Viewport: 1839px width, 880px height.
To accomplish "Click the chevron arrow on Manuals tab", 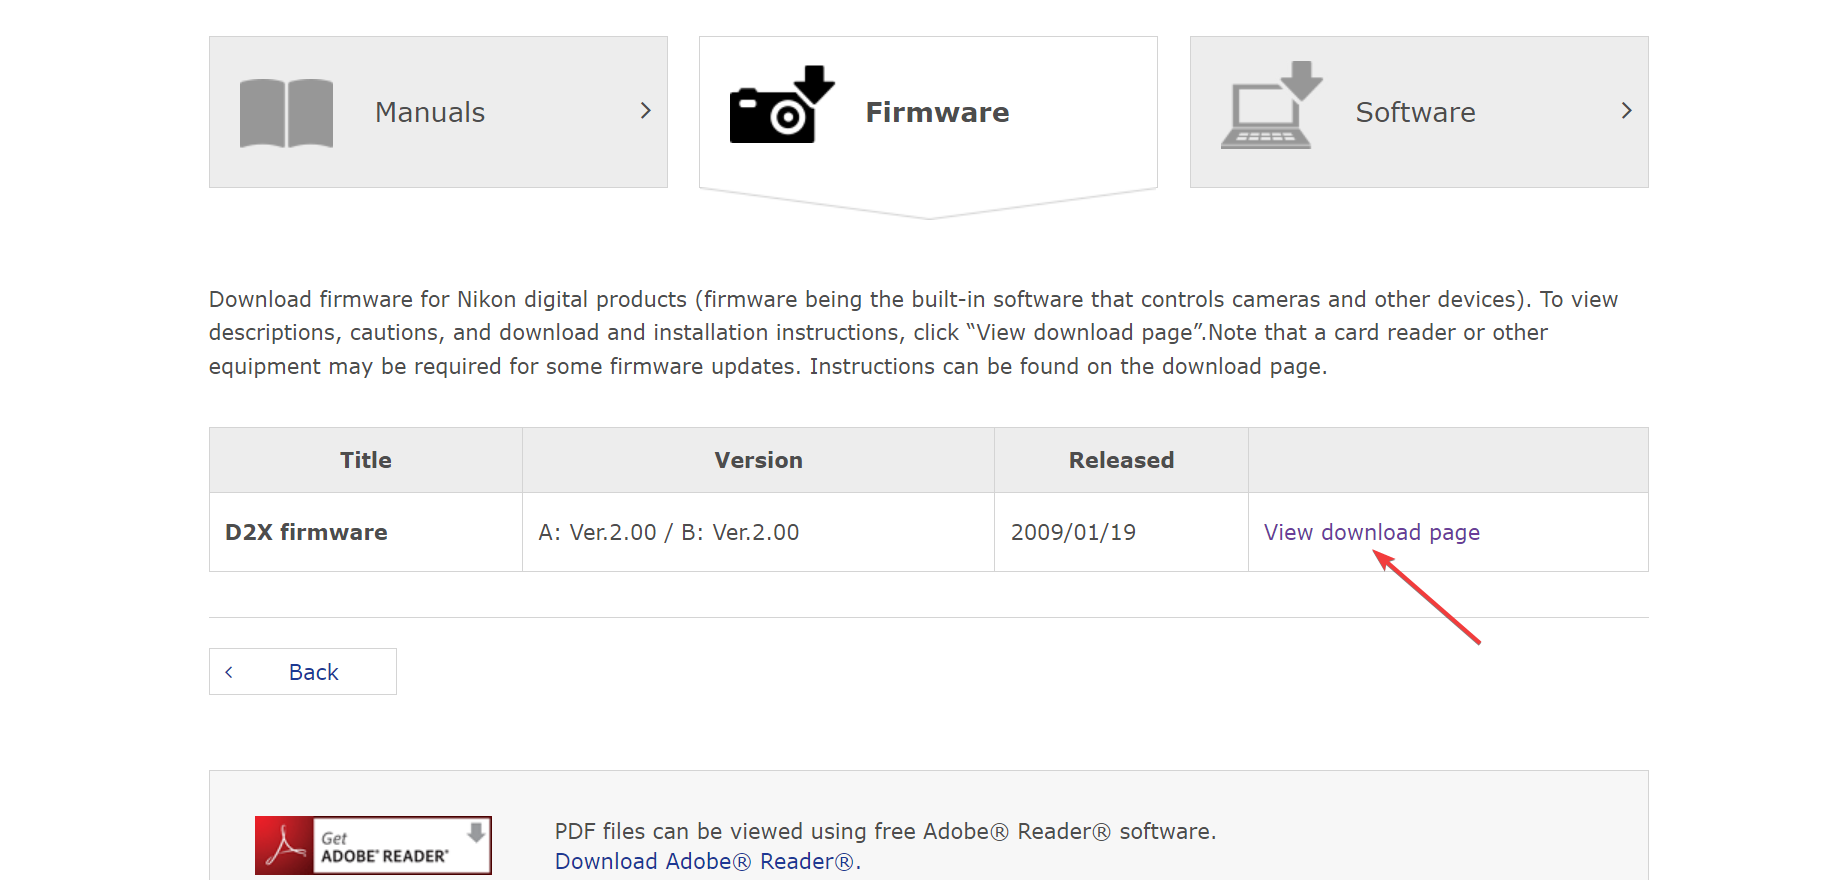I will 646,111.
